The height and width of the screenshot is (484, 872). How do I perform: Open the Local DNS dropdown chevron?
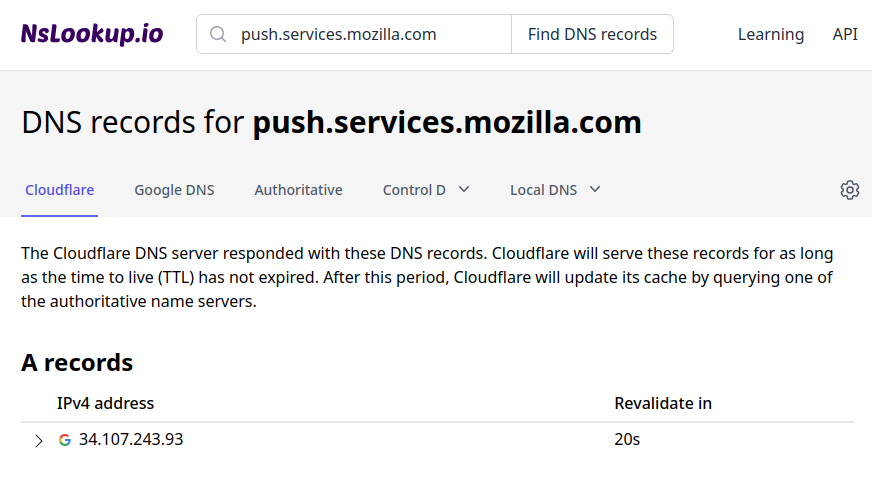[x=595, y=189]
